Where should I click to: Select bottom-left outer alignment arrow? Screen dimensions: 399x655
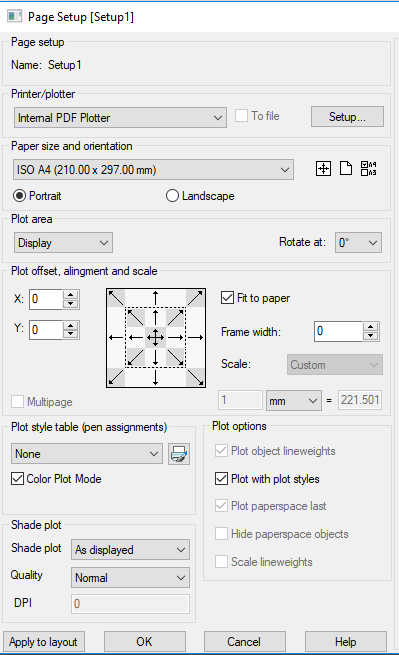click(x=116, y=377)
